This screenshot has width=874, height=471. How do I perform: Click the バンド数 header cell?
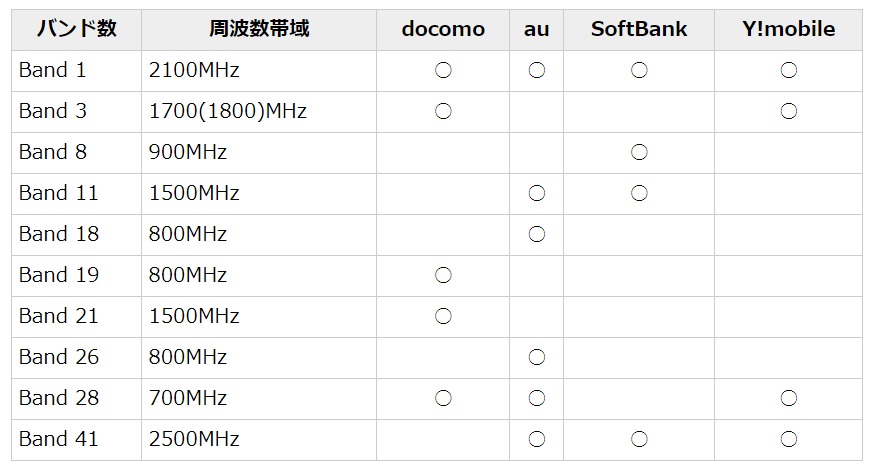pyautogui.click(x=77, y=29)
